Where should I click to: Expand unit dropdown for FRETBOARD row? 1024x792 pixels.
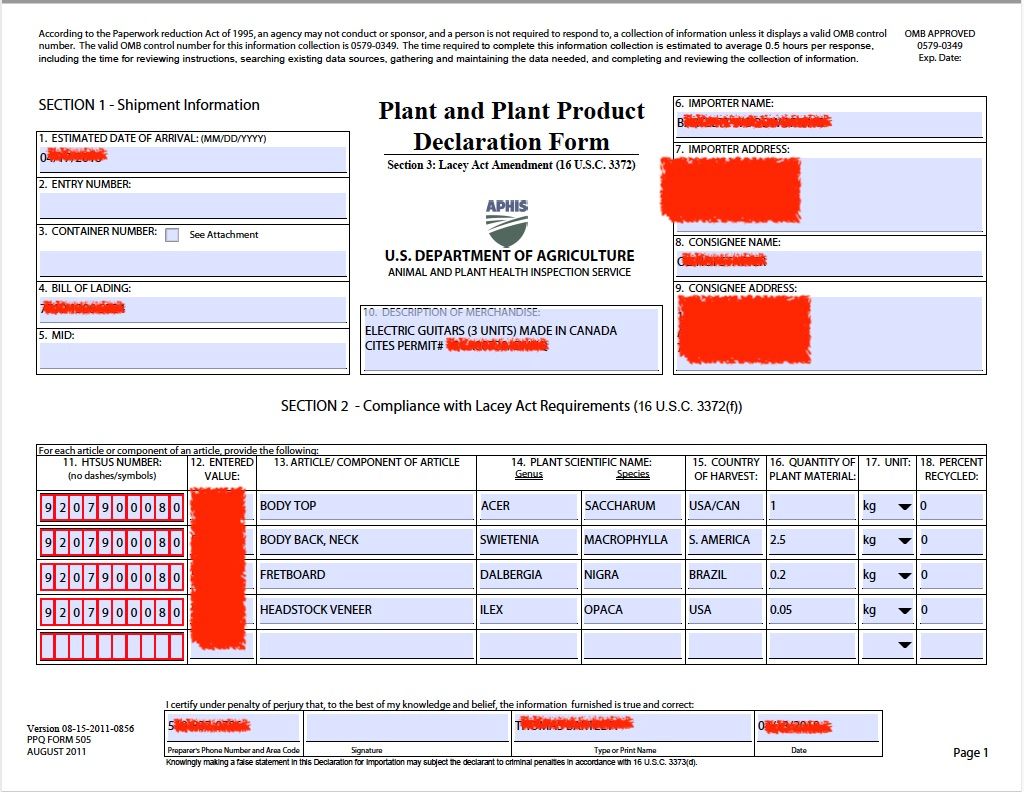click(x=904, y=576)
